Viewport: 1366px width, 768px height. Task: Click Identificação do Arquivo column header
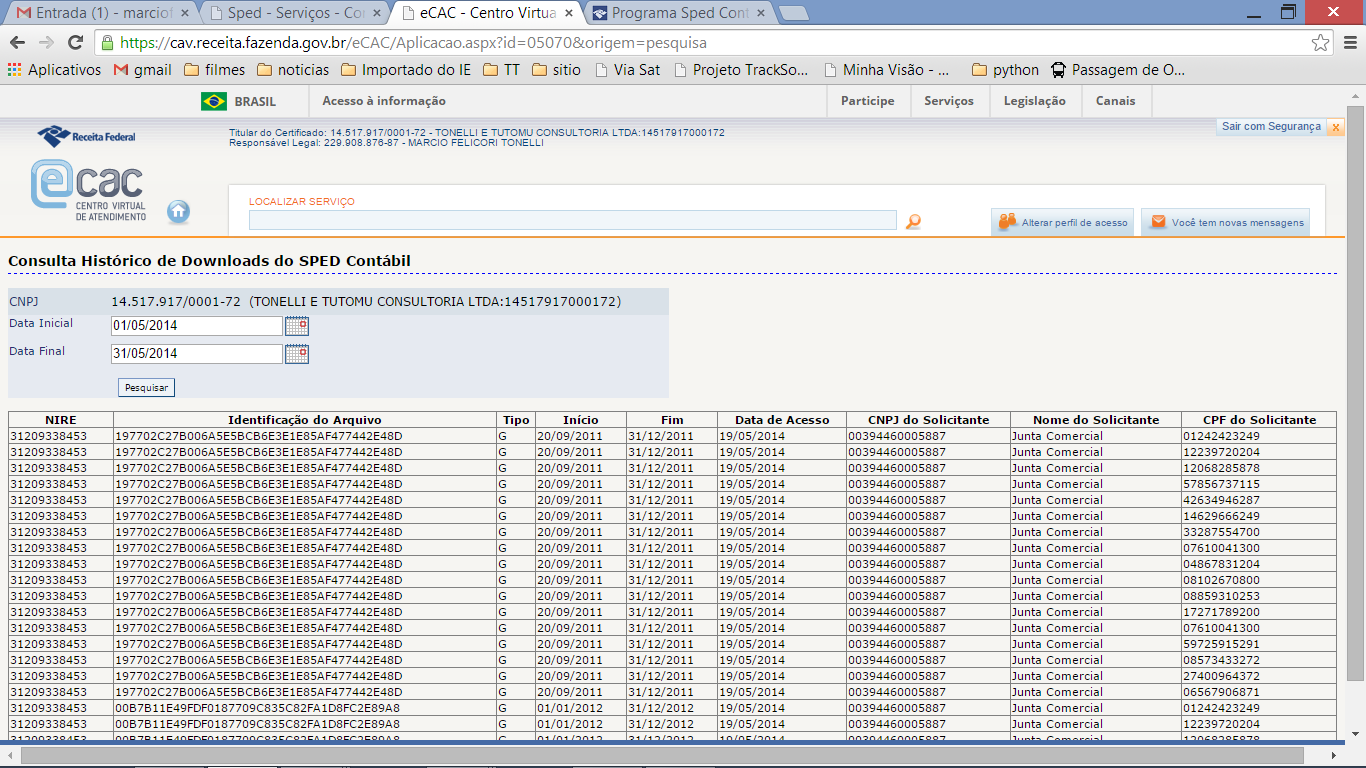pos(305,420)
